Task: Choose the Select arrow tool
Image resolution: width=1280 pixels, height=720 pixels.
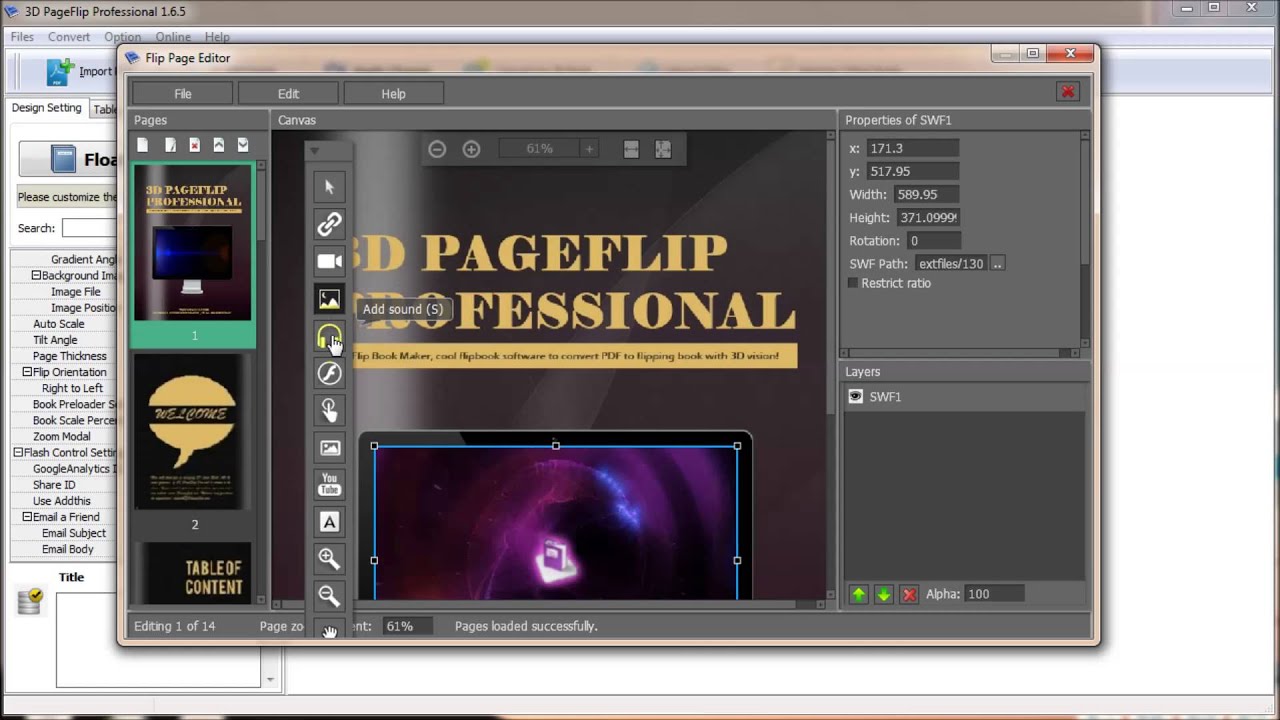Action: coord(329,187)
